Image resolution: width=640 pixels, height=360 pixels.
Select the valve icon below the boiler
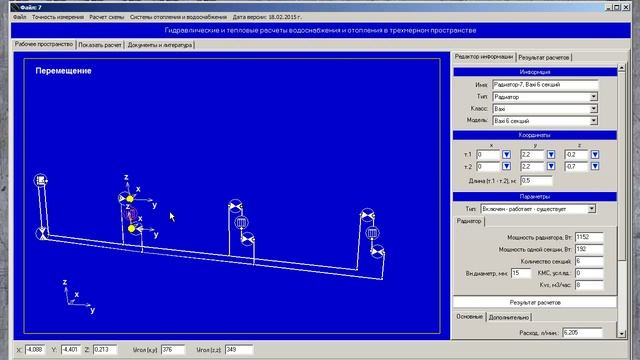tap(42, 234)
